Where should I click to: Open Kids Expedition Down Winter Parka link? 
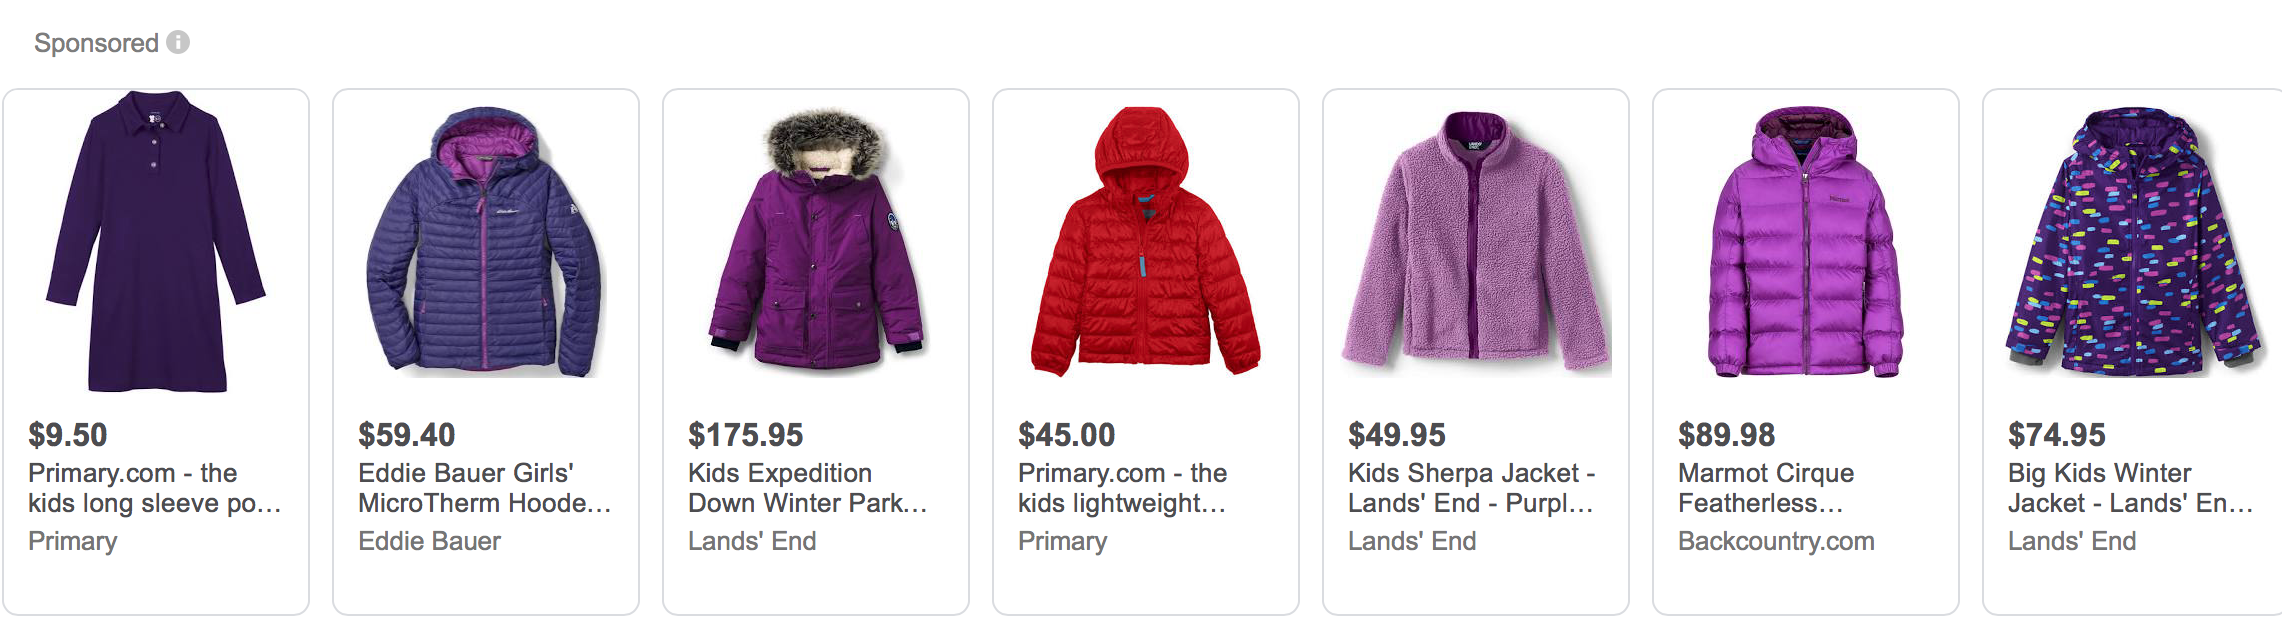[808, 488]
